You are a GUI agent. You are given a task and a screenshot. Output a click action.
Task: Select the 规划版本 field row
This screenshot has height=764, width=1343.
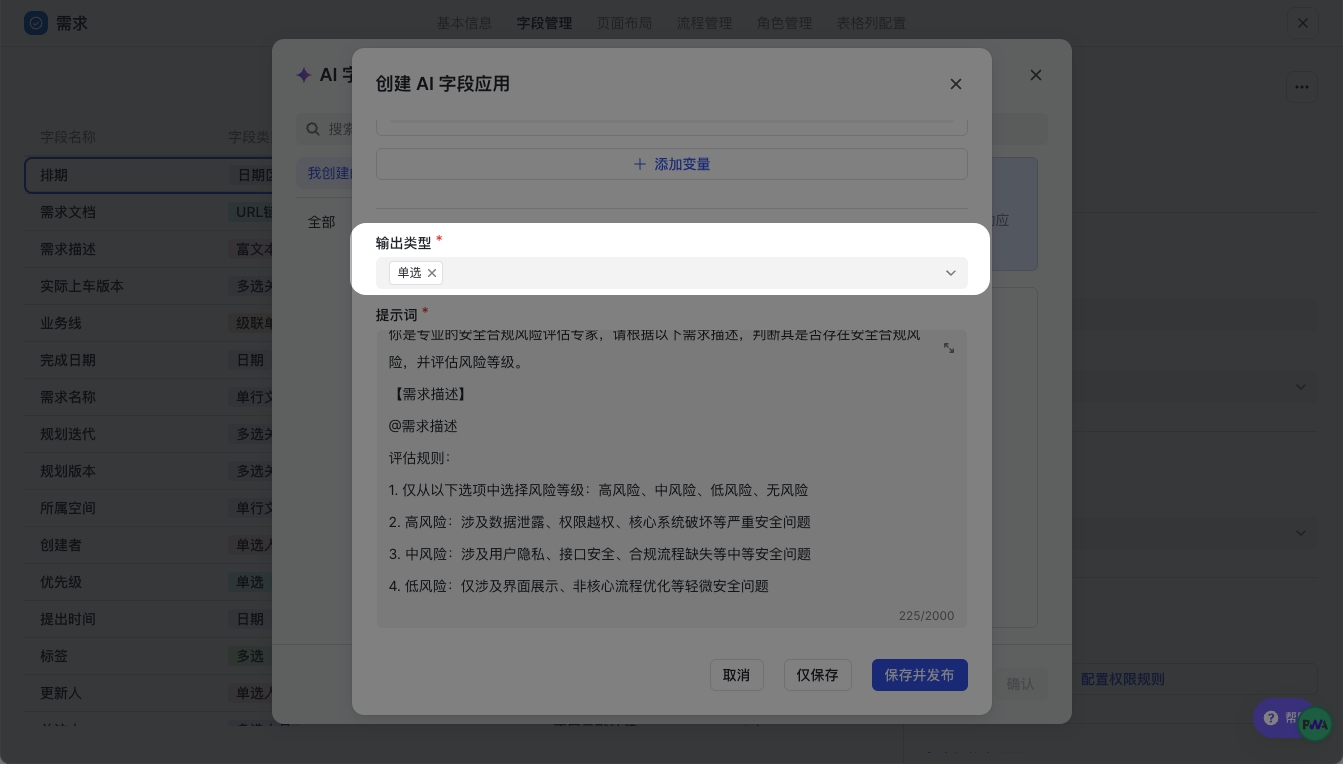tap(149, 471)
